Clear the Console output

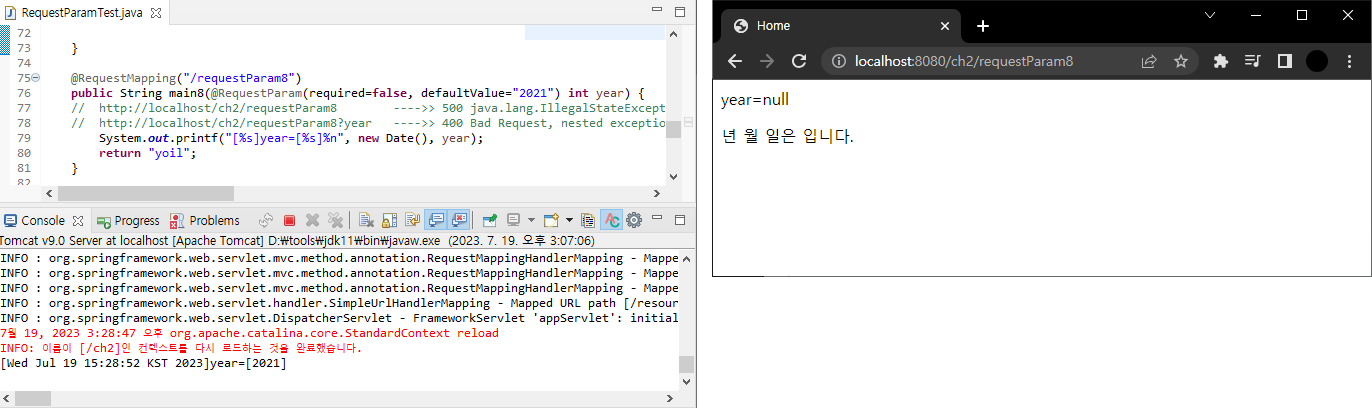tap(366, 220)
